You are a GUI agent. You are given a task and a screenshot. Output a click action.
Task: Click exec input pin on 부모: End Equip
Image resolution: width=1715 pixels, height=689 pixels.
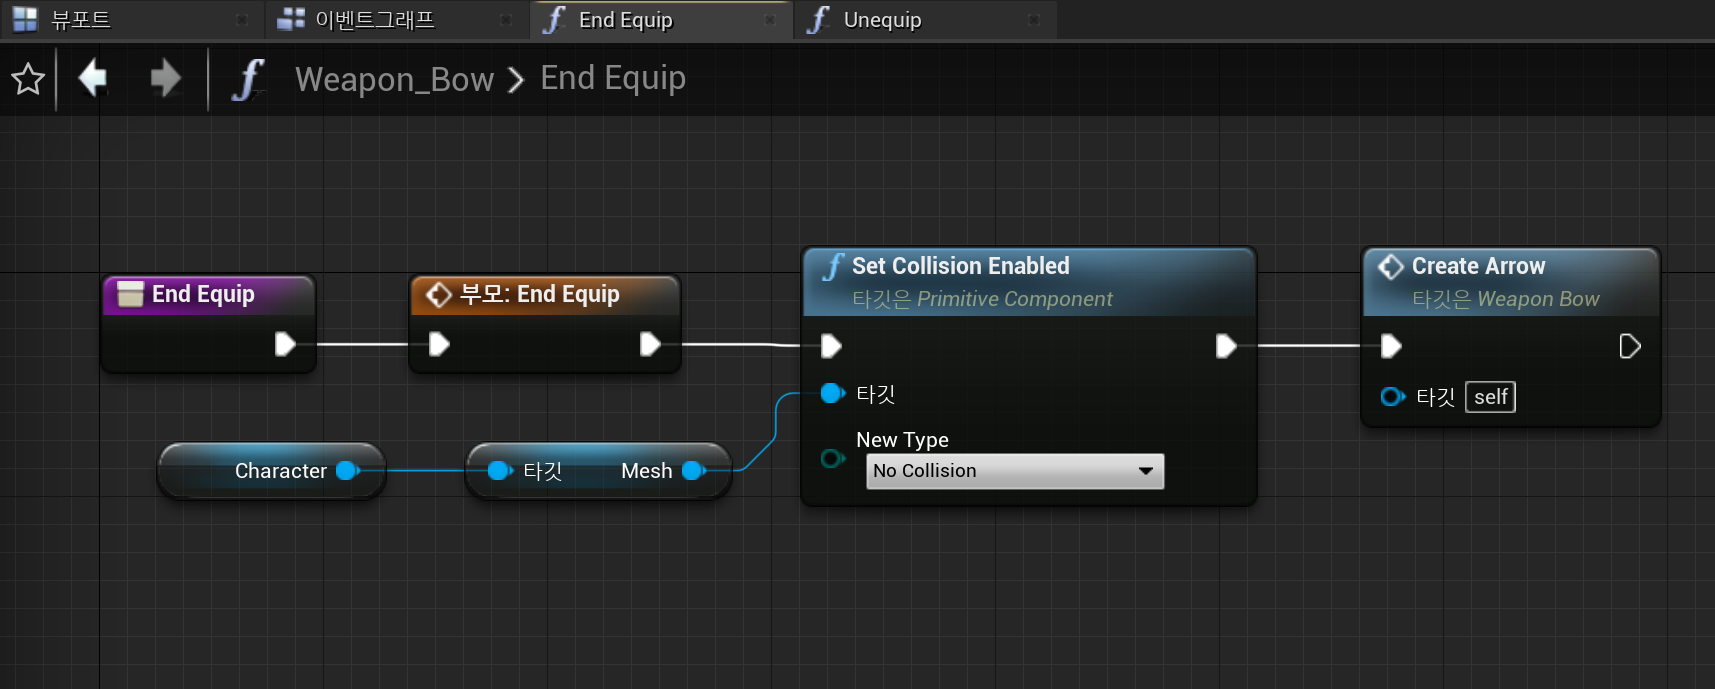tap(439, 344)
